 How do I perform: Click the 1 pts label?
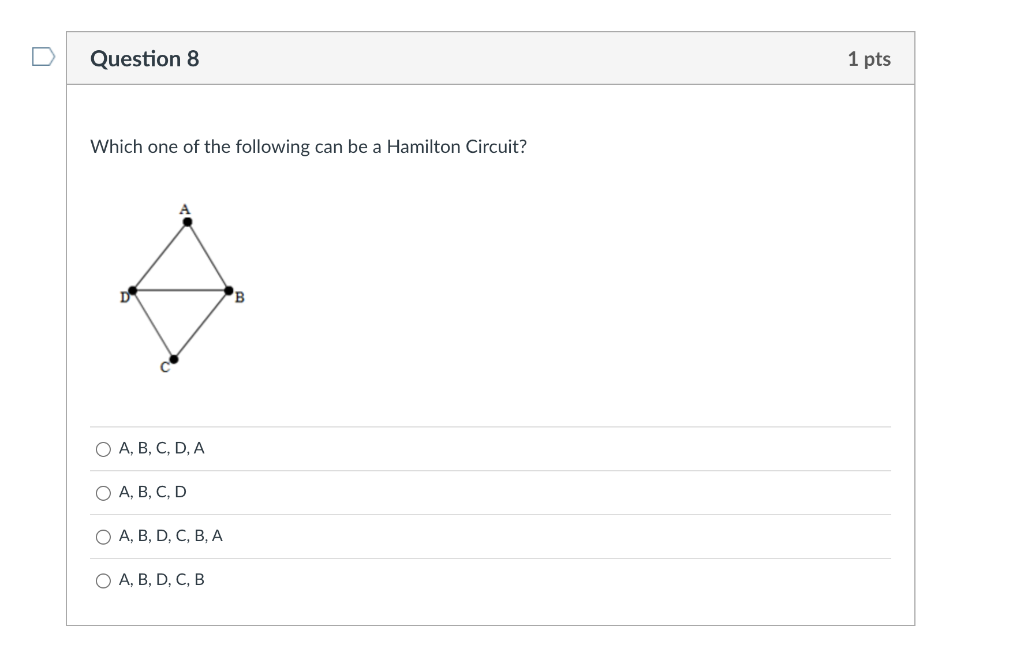pos(868,58)
